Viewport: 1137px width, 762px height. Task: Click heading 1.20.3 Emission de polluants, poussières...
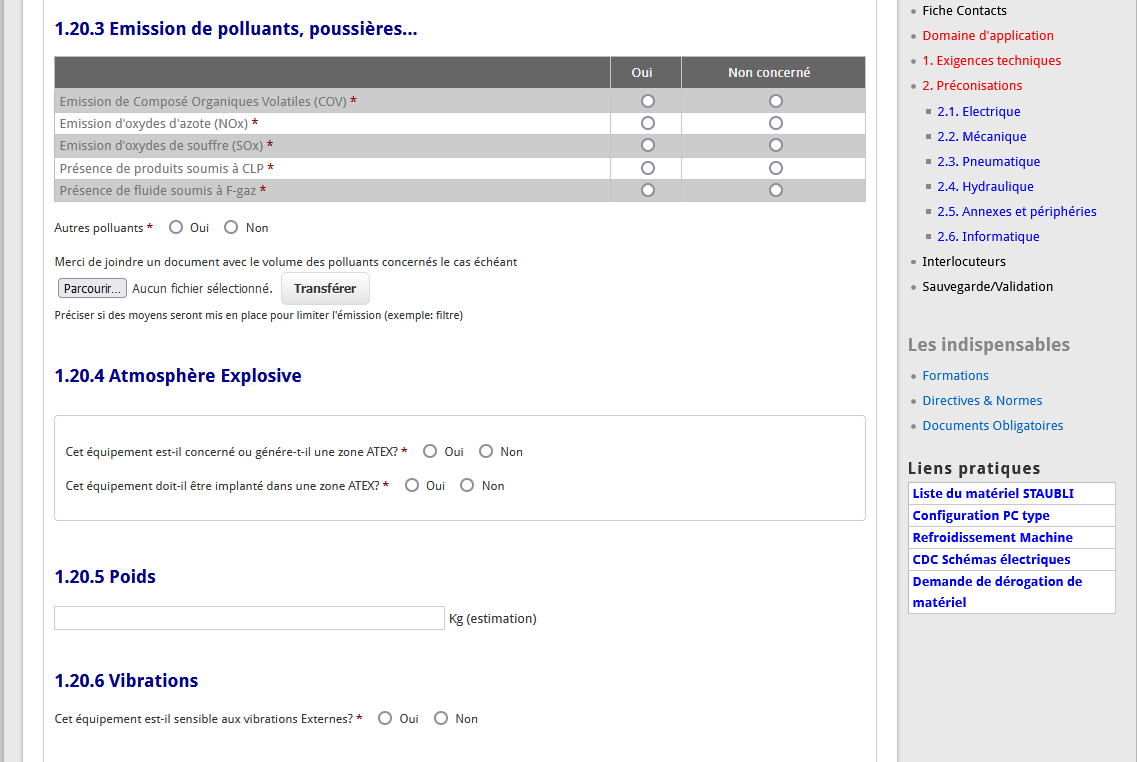point(236,29)
